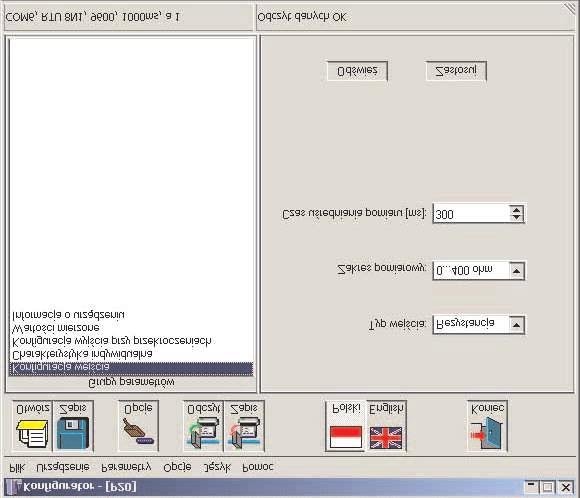Exit the program via the Koniec door icon

click(x=488, y=426)
